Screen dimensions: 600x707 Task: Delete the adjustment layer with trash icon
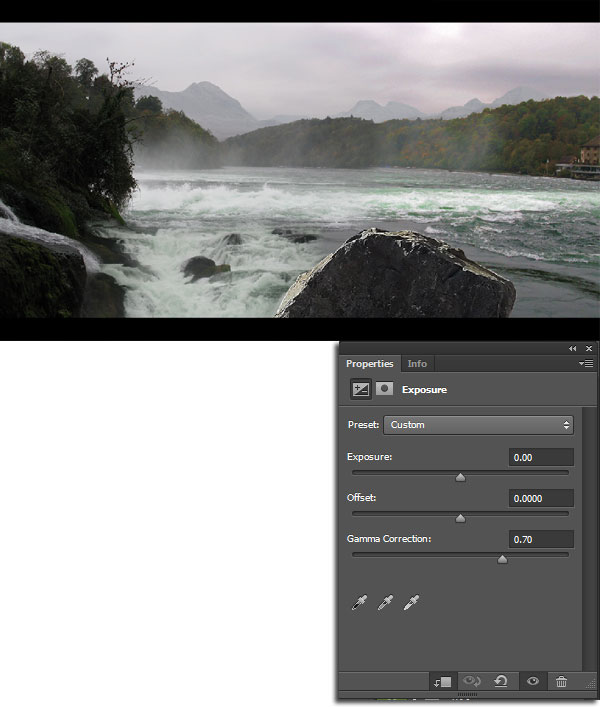pos(561,681)
